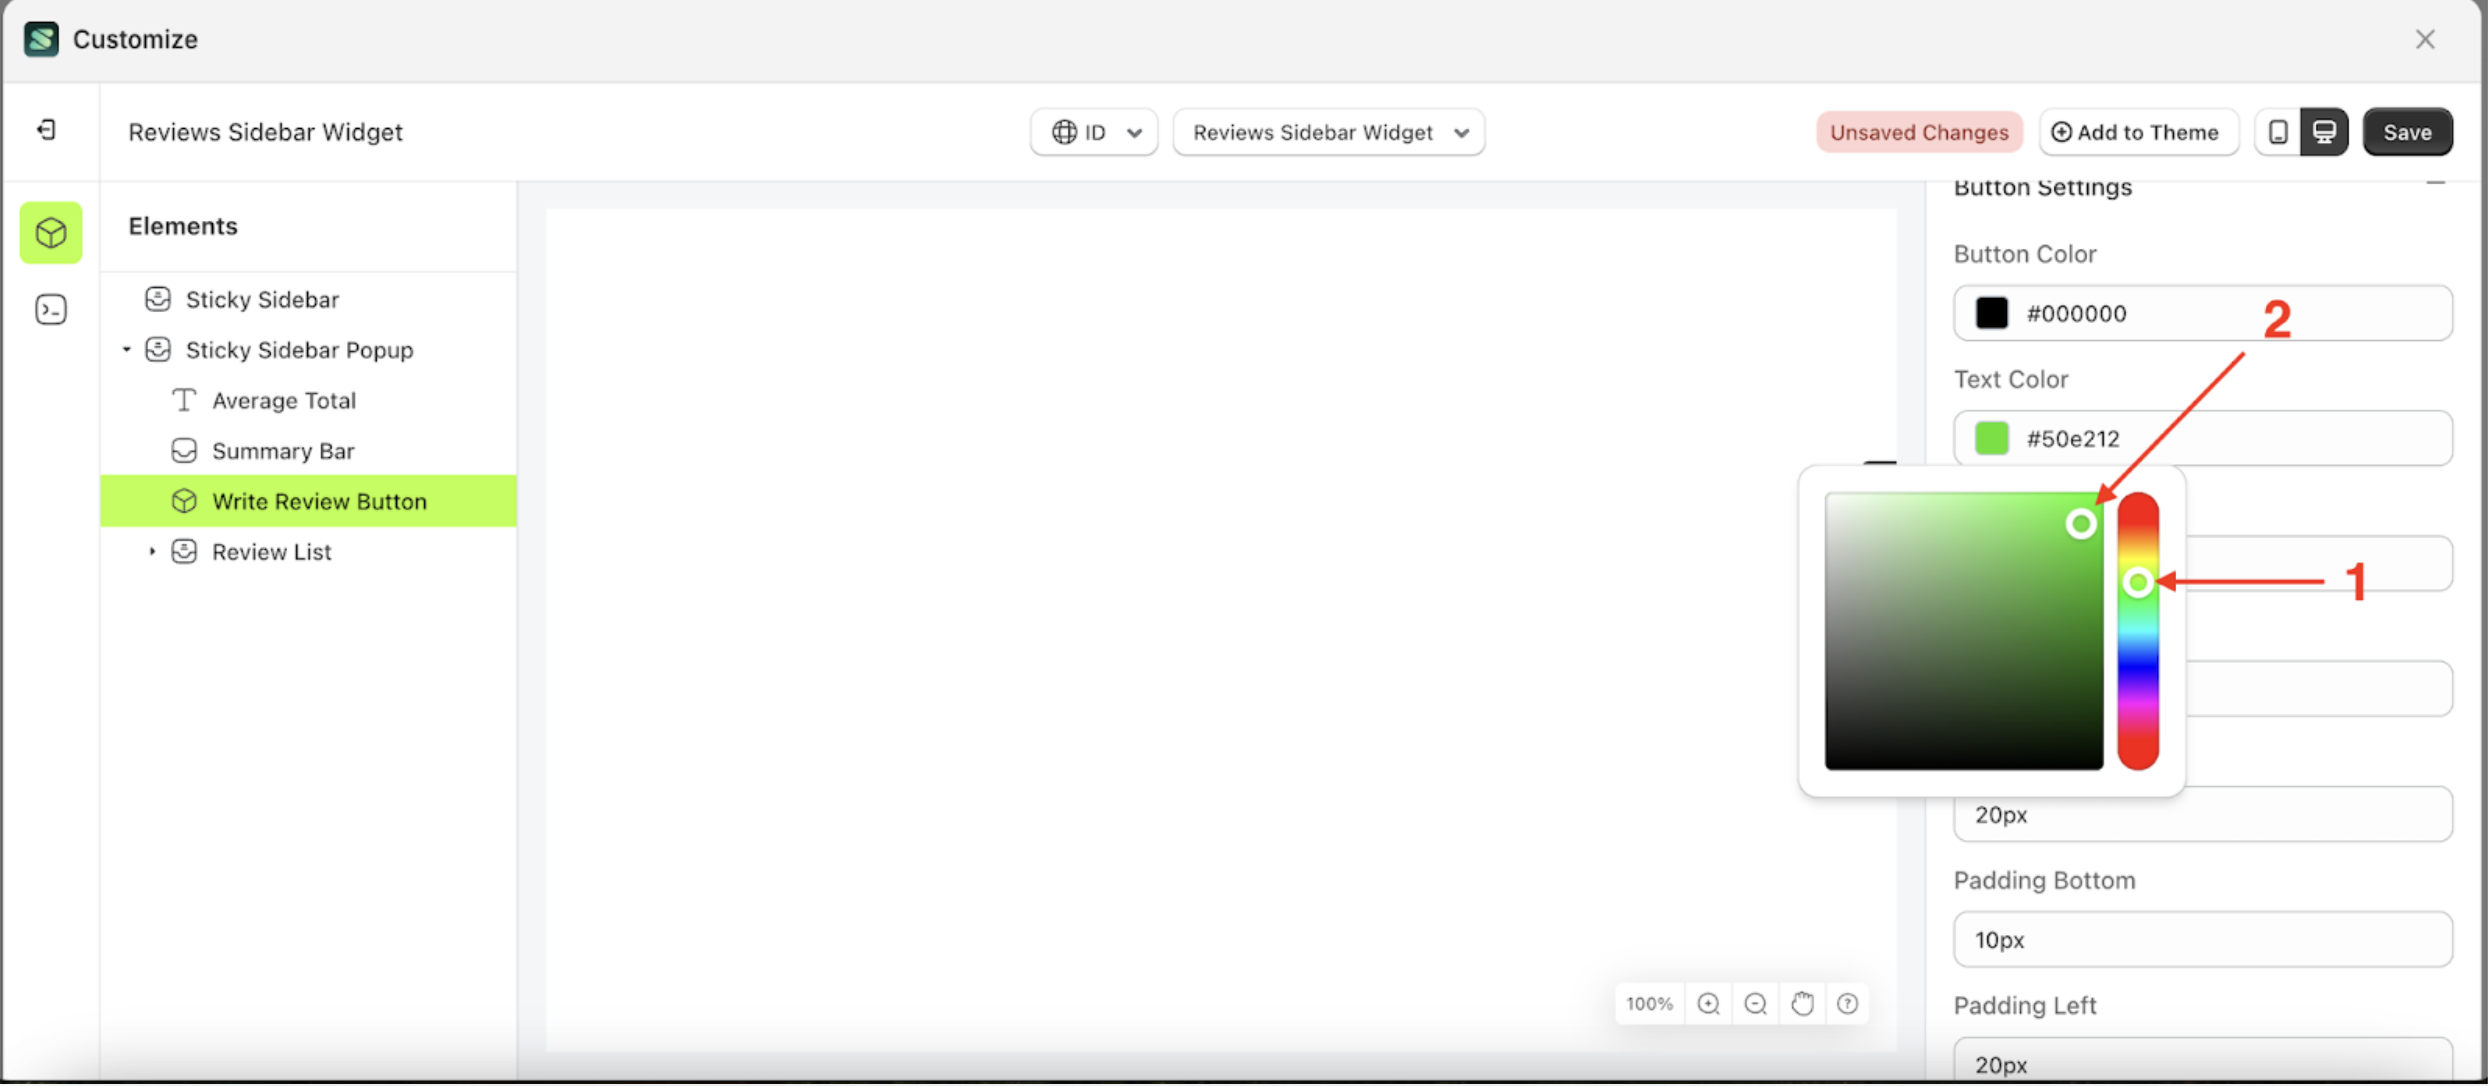Click the Save button
2488x1086 pixels.
click(x=2408, y=131)
